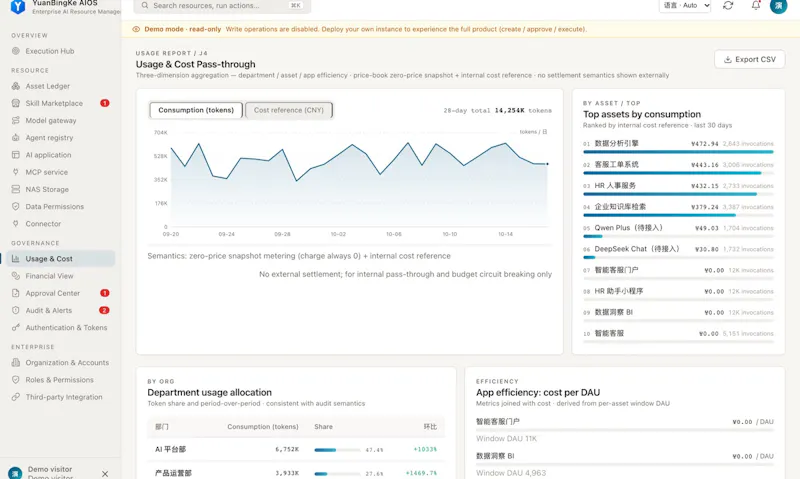Export CSV report
800x479 pixels.
click(749, 60)
